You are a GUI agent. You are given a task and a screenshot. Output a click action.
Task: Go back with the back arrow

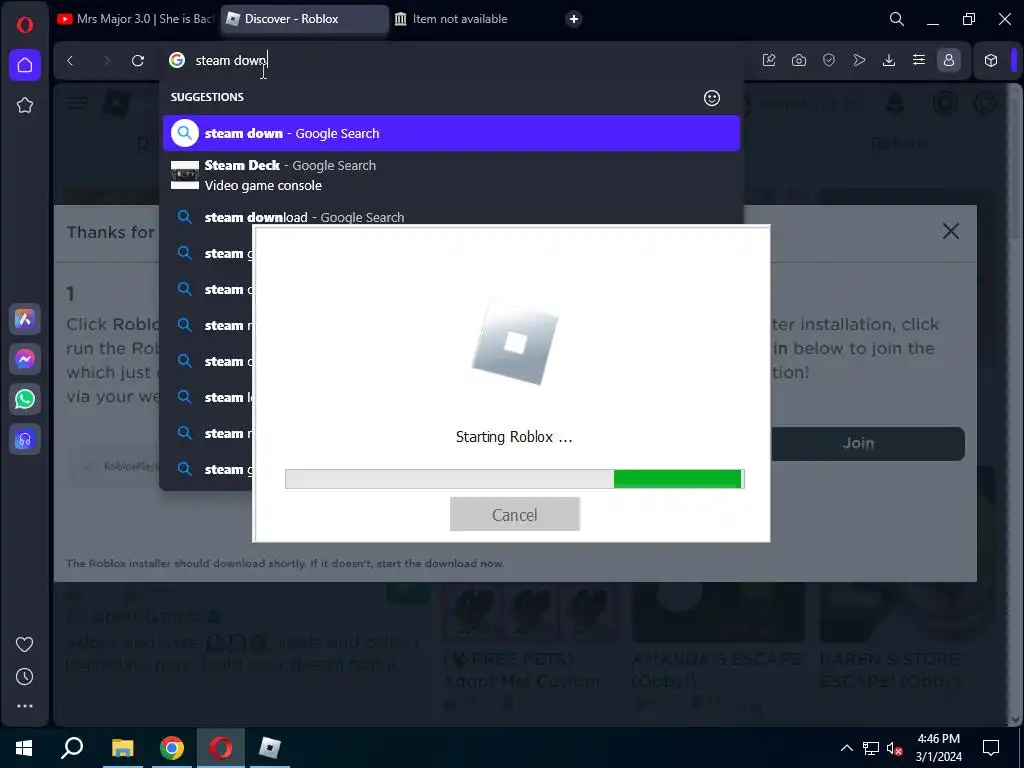(x=71, y=60)
